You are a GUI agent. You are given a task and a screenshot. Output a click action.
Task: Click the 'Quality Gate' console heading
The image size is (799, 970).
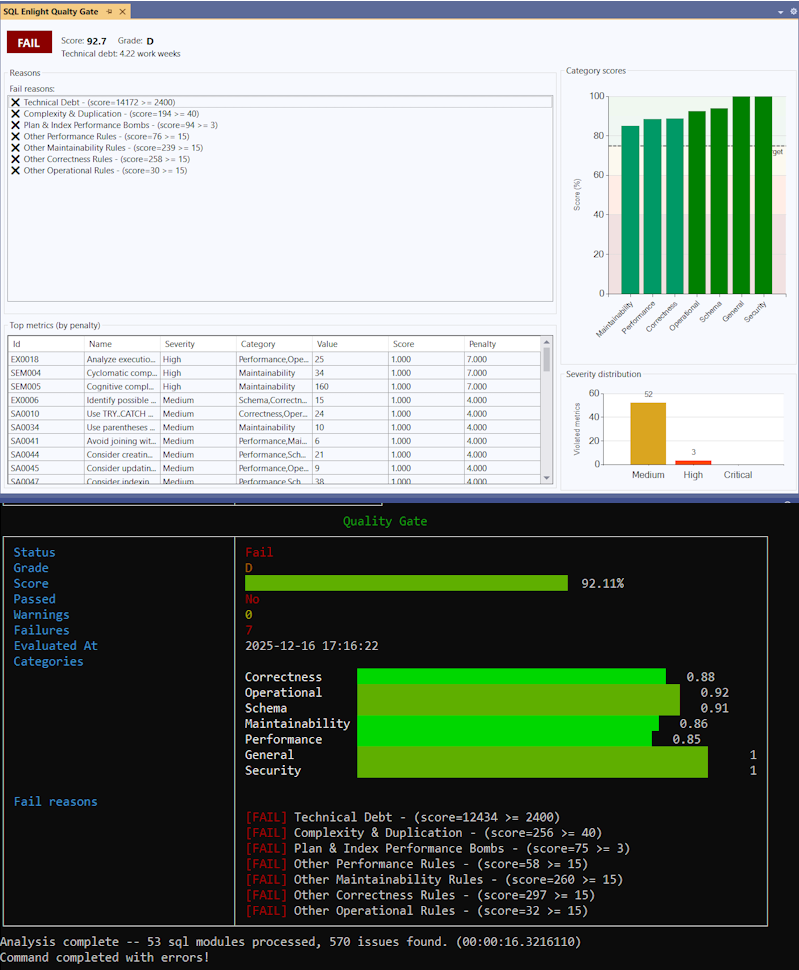(x=385, y=521)
